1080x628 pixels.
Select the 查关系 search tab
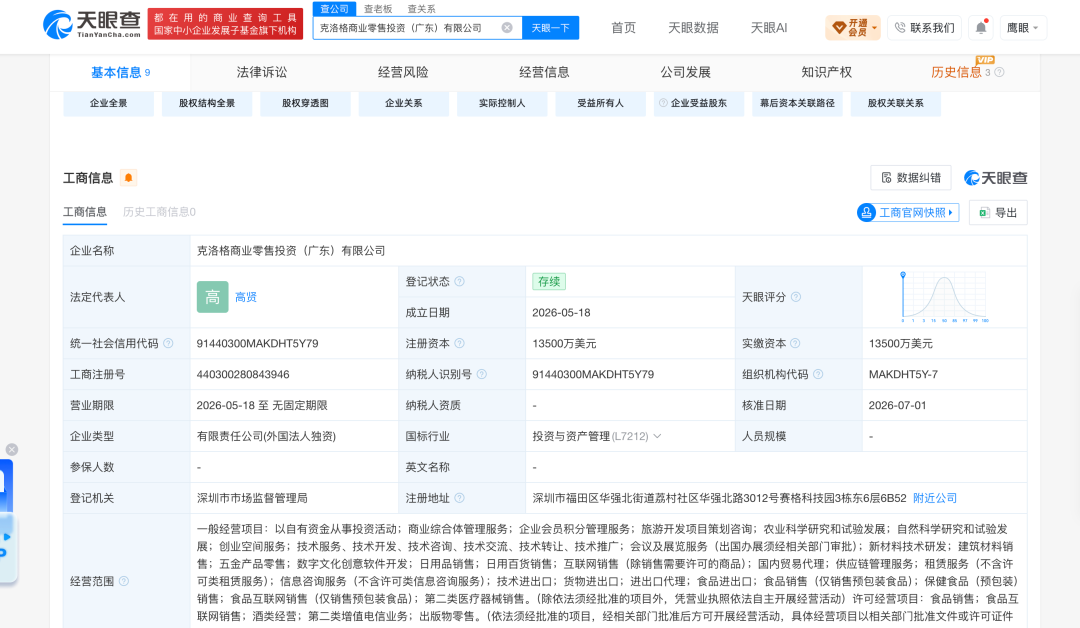pyautogui.click(x=422, y=9)
